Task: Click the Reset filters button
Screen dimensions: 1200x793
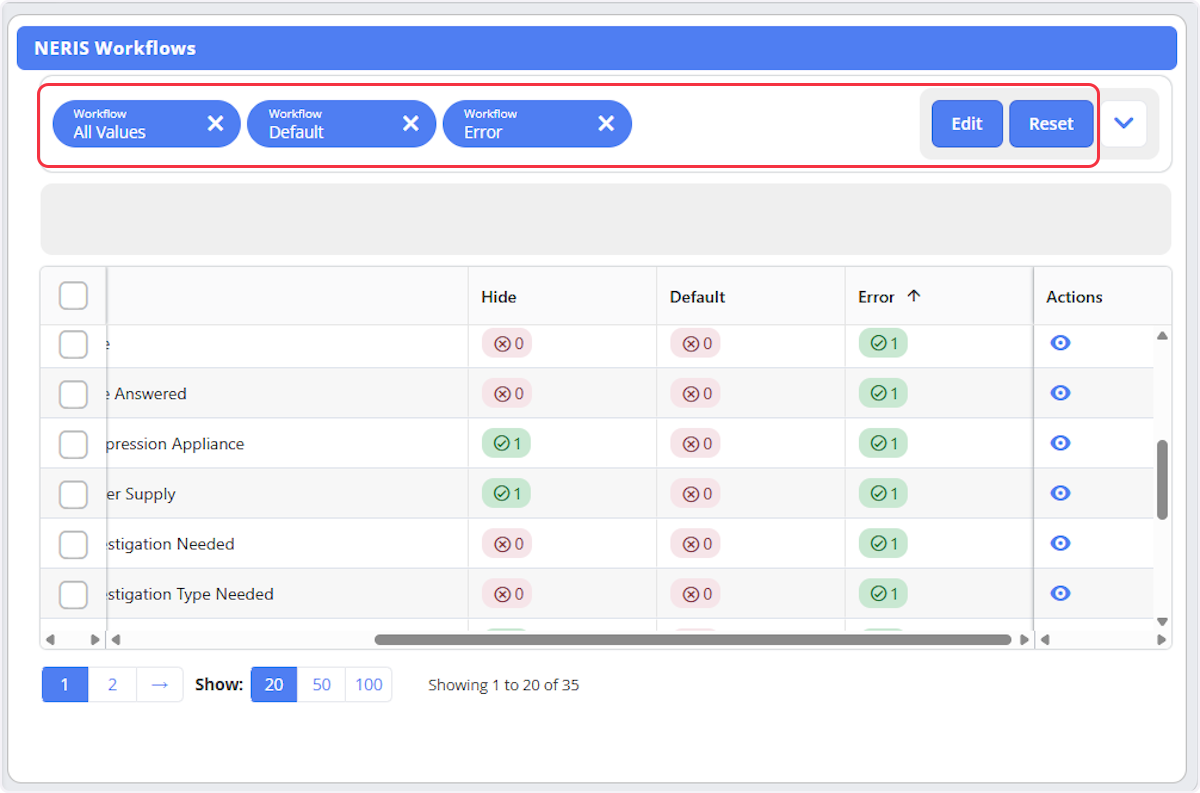Action: (x=1051, y=124)
